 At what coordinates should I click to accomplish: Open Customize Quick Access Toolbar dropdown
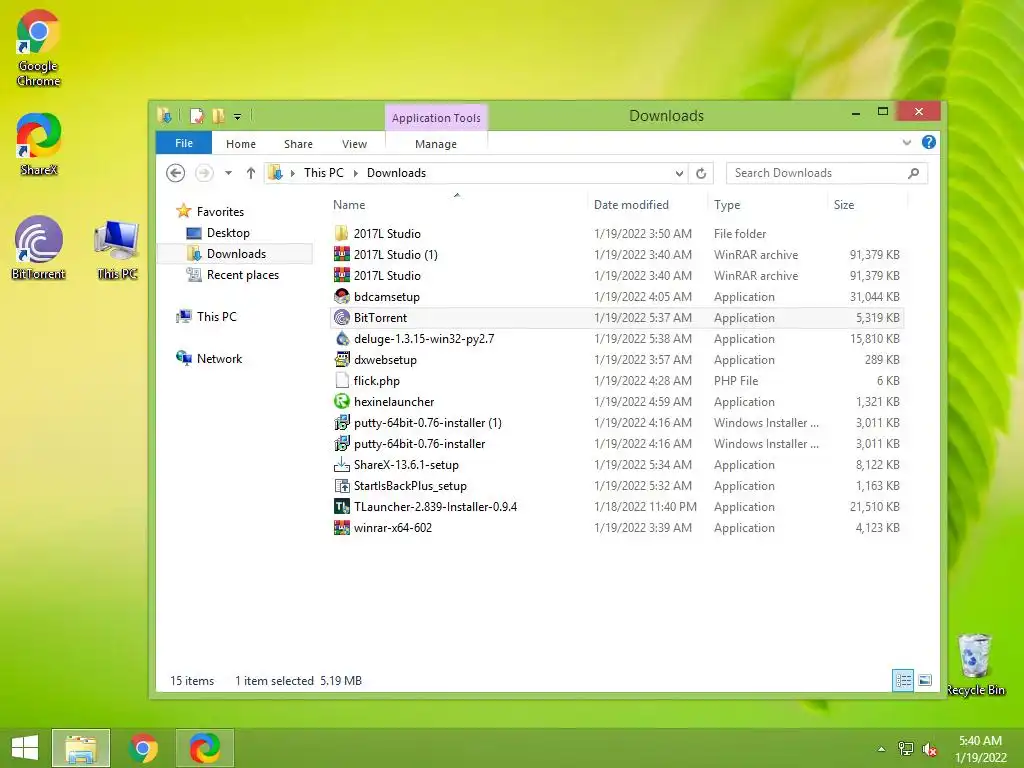pos(238,117)
